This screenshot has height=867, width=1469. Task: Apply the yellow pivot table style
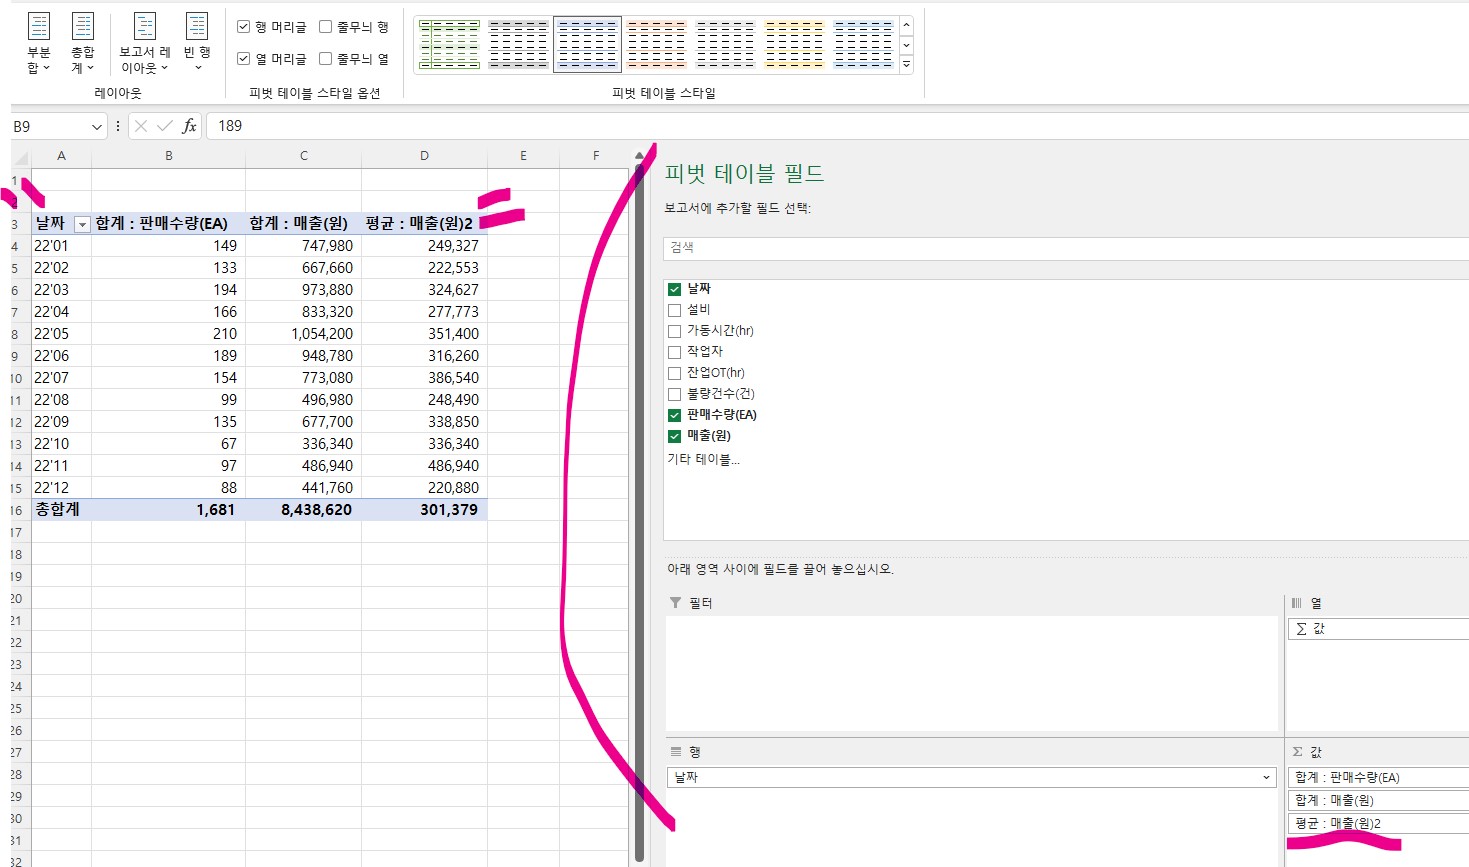(x=794, y=44)
